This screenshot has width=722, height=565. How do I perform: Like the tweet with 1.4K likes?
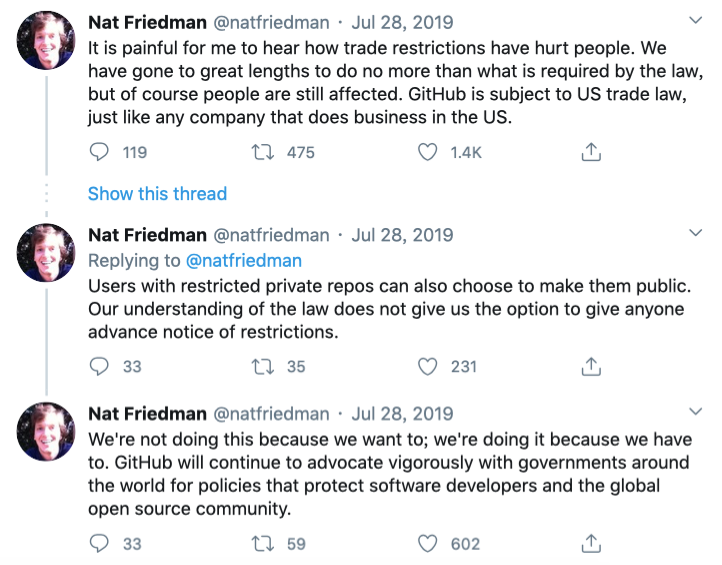tap(428, 152)
